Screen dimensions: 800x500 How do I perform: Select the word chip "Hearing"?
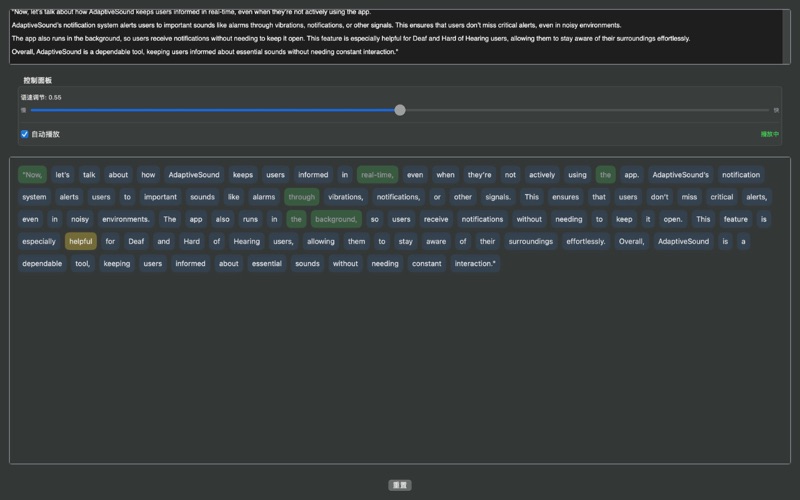point(246,241)
